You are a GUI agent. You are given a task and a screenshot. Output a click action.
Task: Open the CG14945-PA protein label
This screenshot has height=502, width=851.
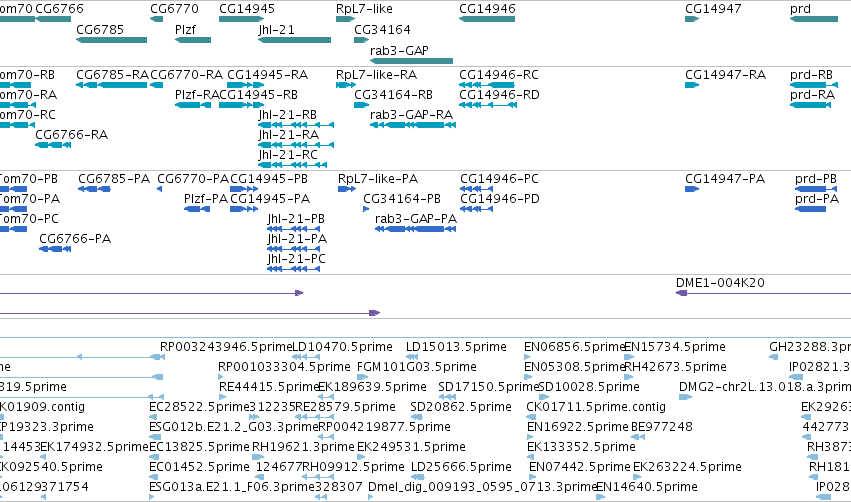point(270,199)
